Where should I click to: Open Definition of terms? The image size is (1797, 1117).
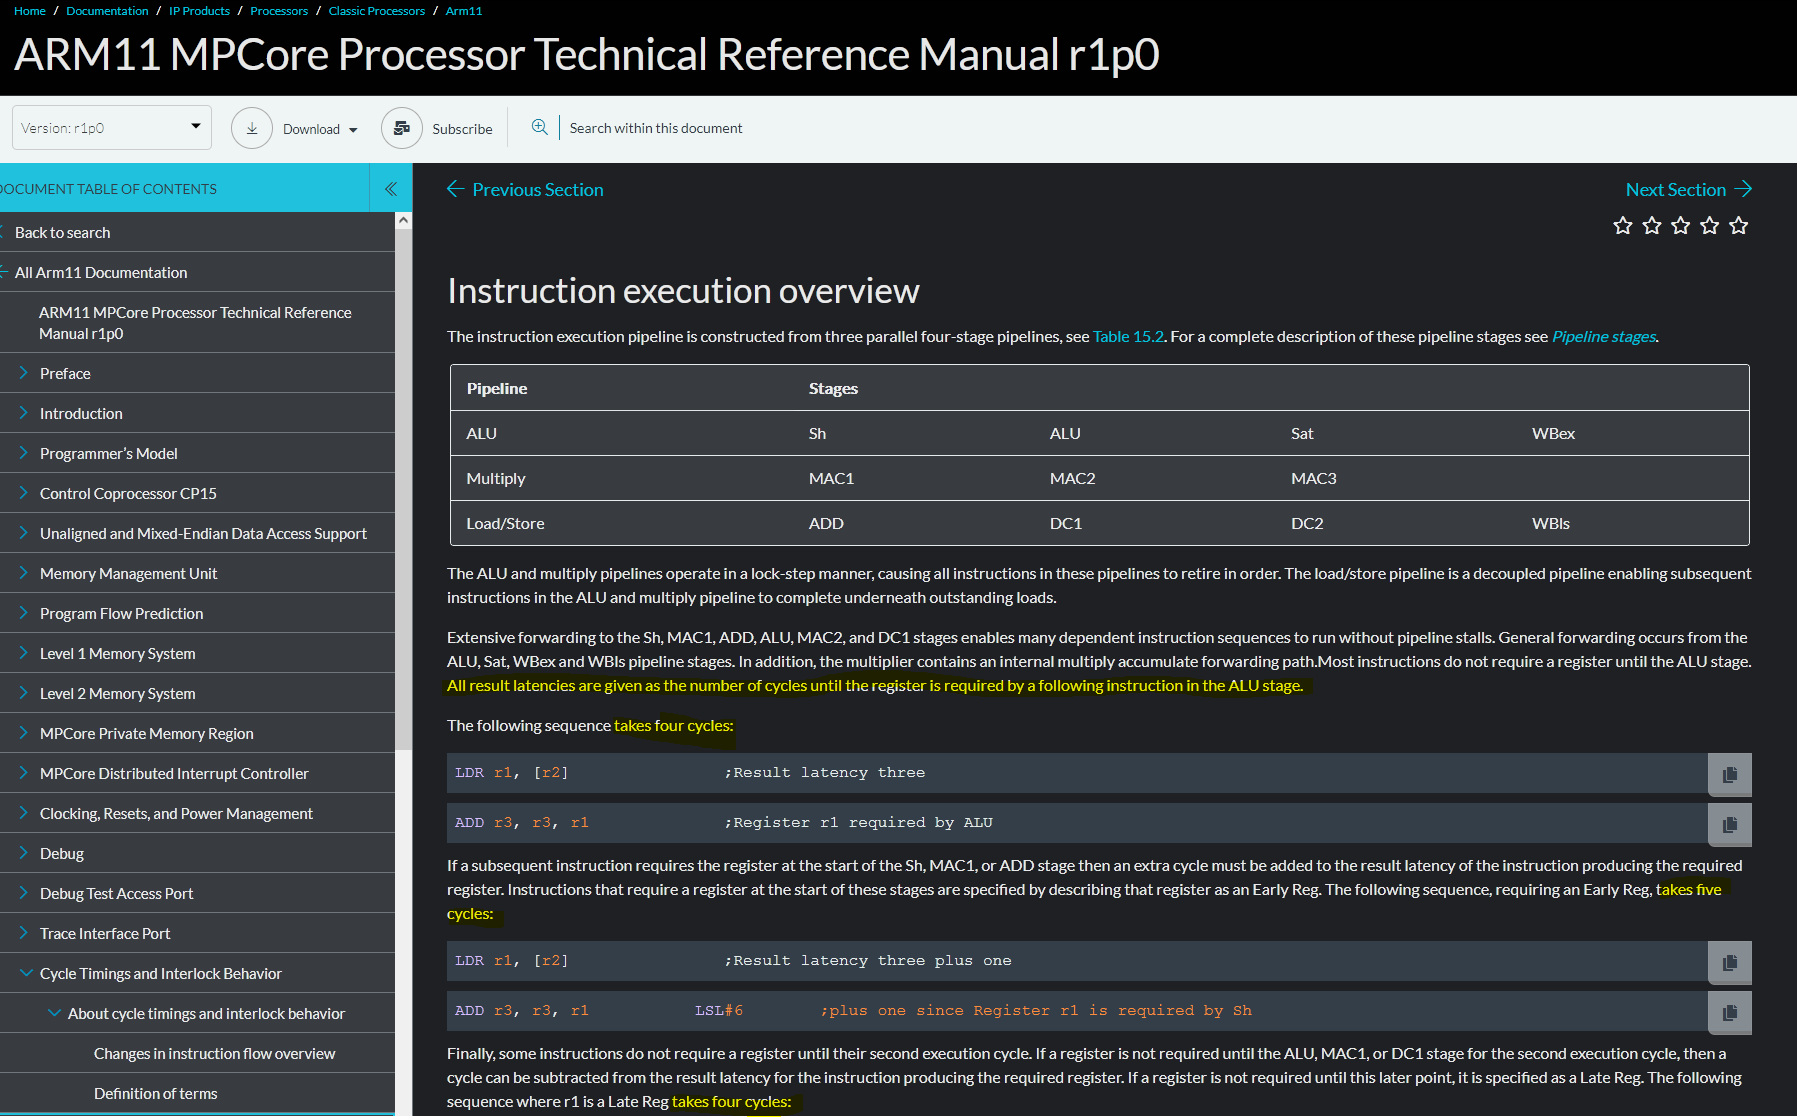coord(155,1093)
